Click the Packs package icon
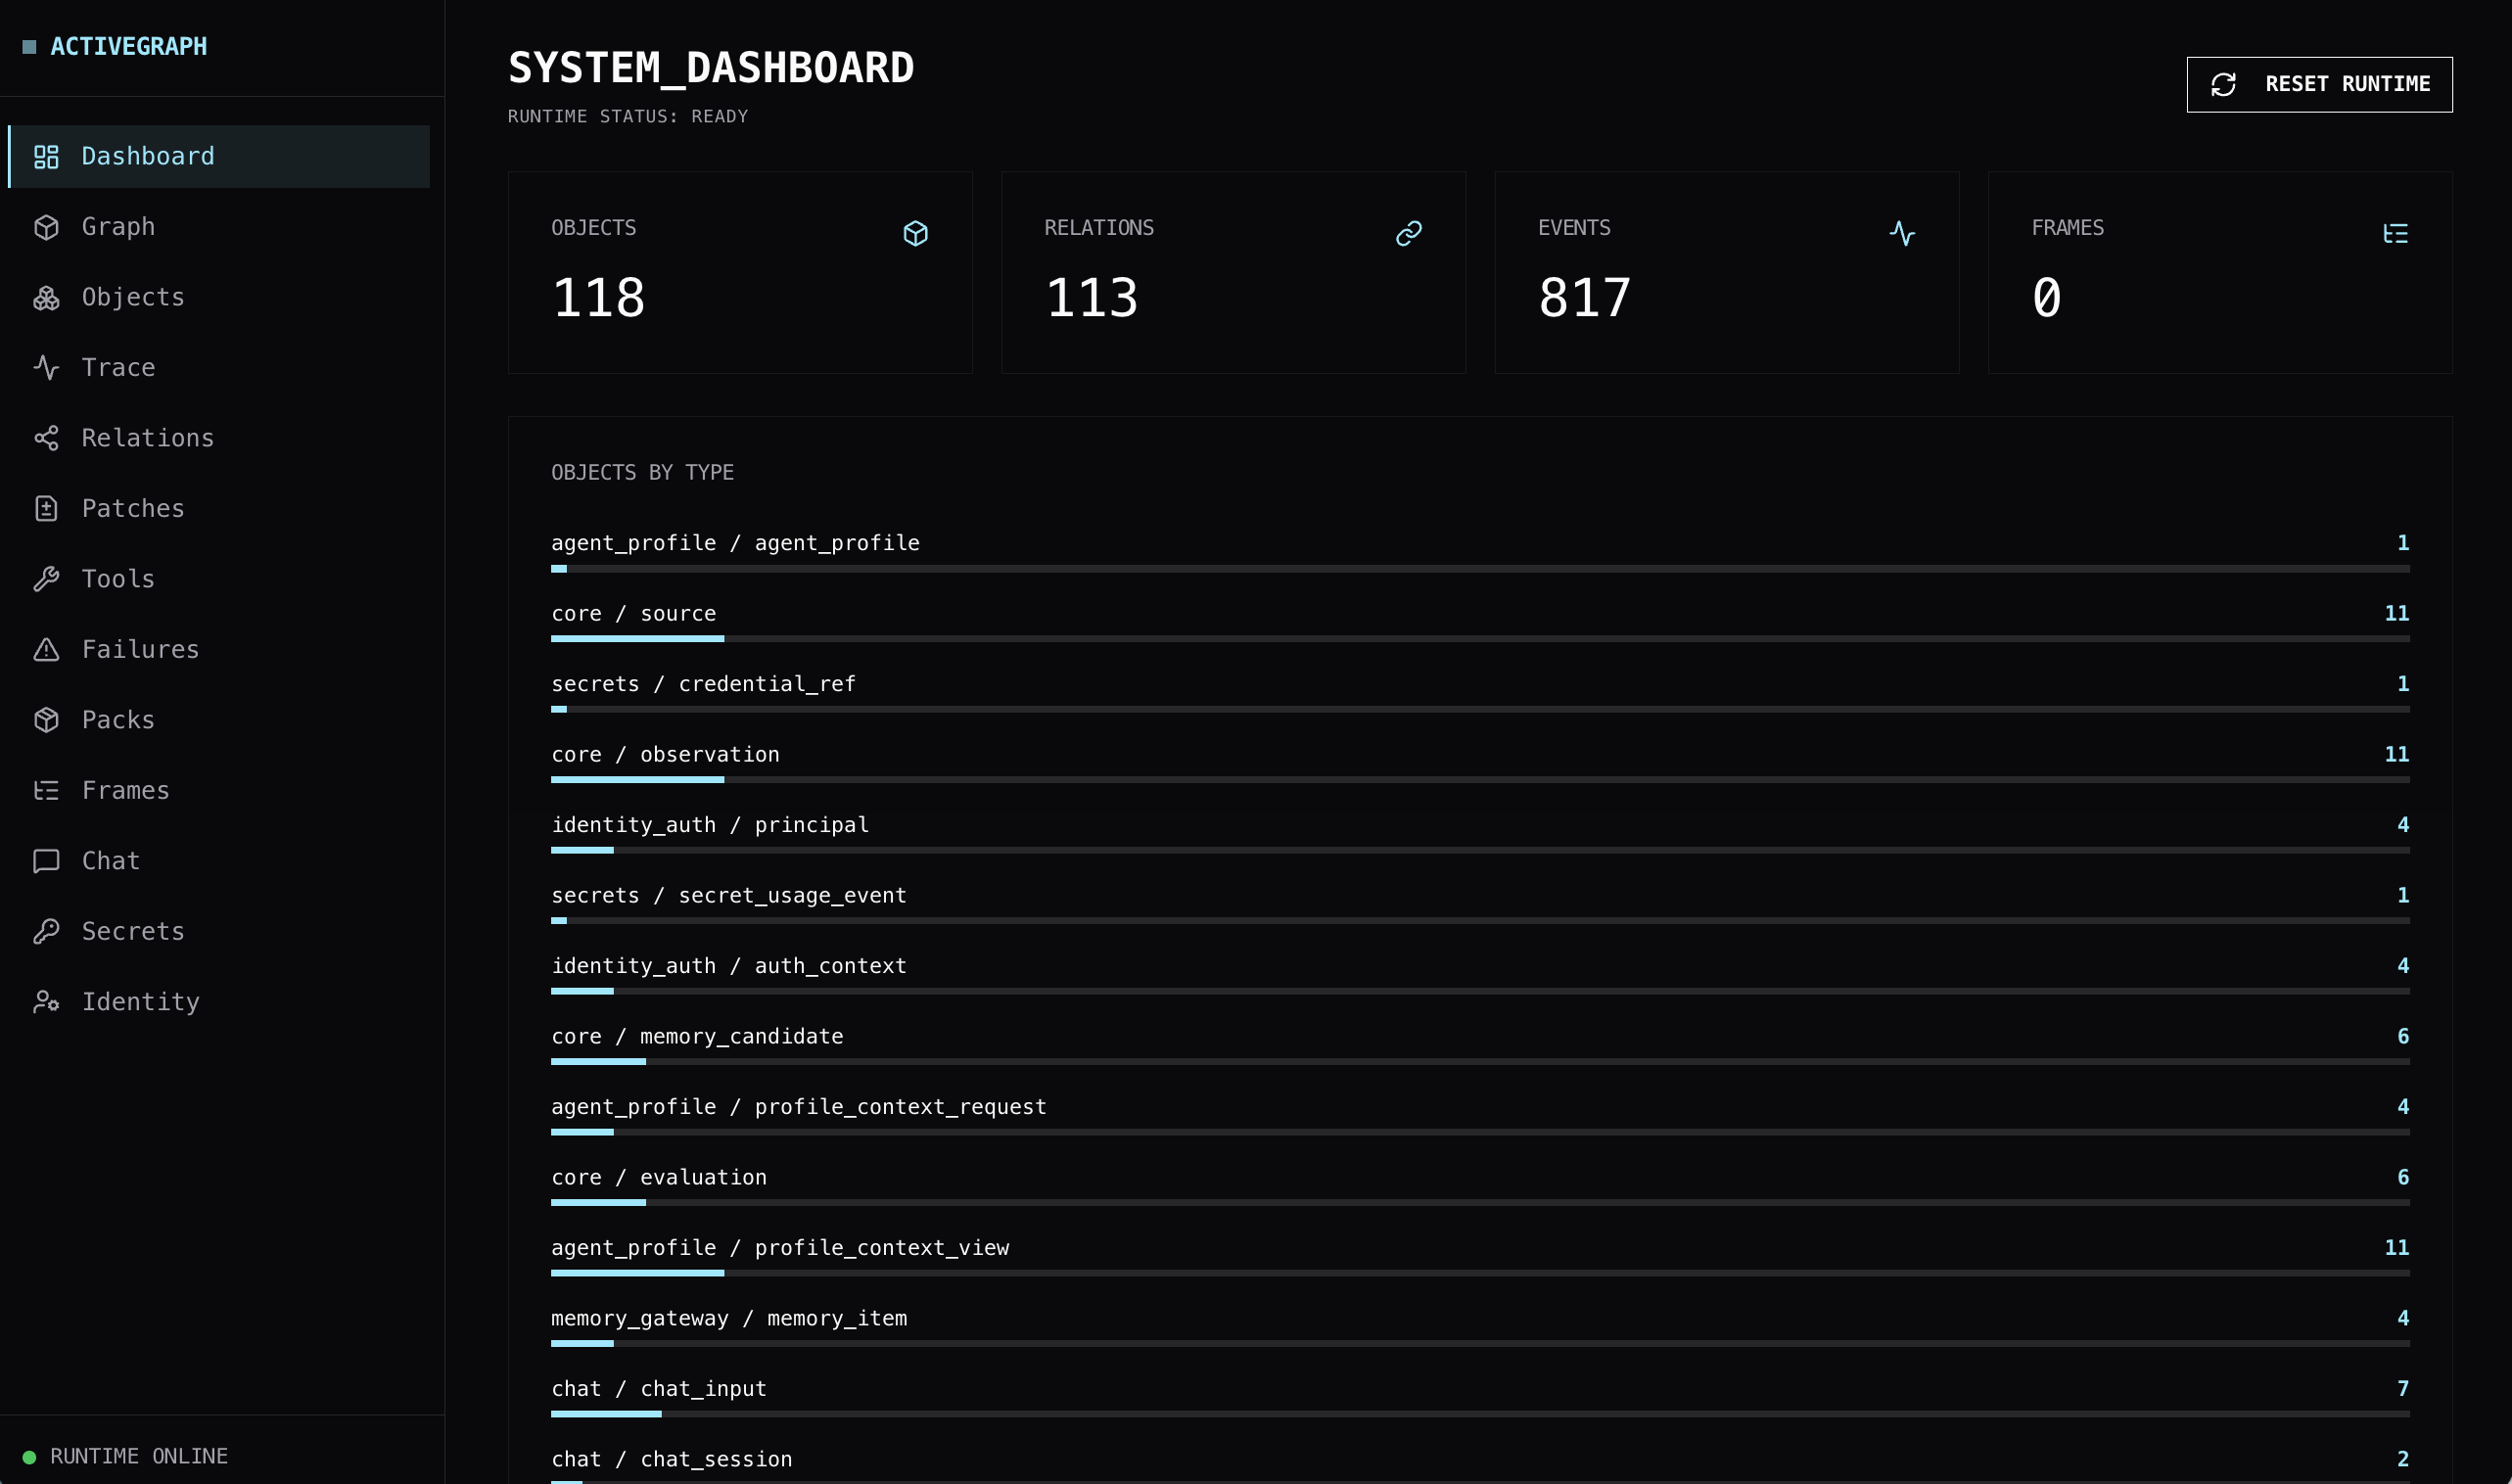This screenshot has width=2512, height=1484. click(46, 720)
